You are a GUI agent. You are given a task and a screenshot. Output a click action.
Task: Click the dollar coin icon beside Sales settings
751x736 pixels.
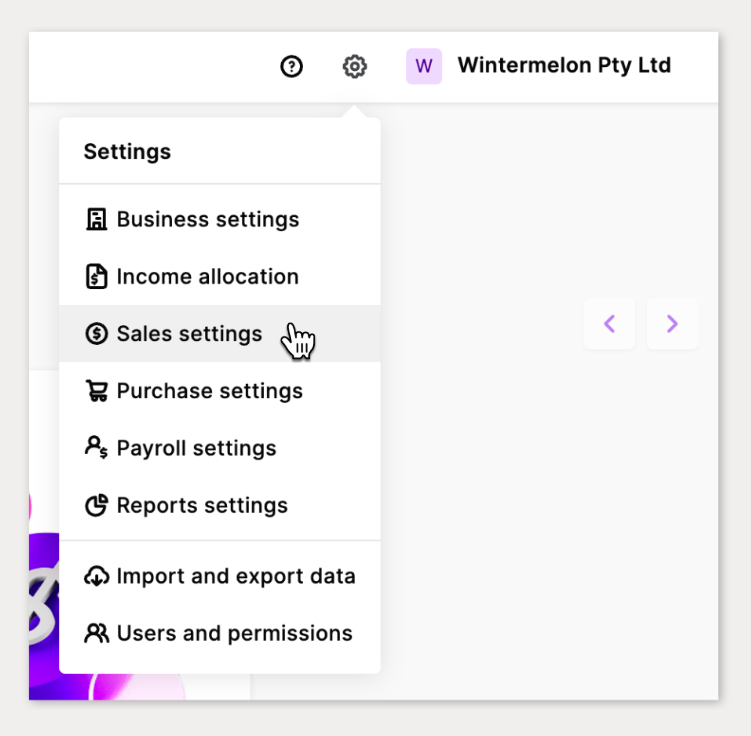97,334
